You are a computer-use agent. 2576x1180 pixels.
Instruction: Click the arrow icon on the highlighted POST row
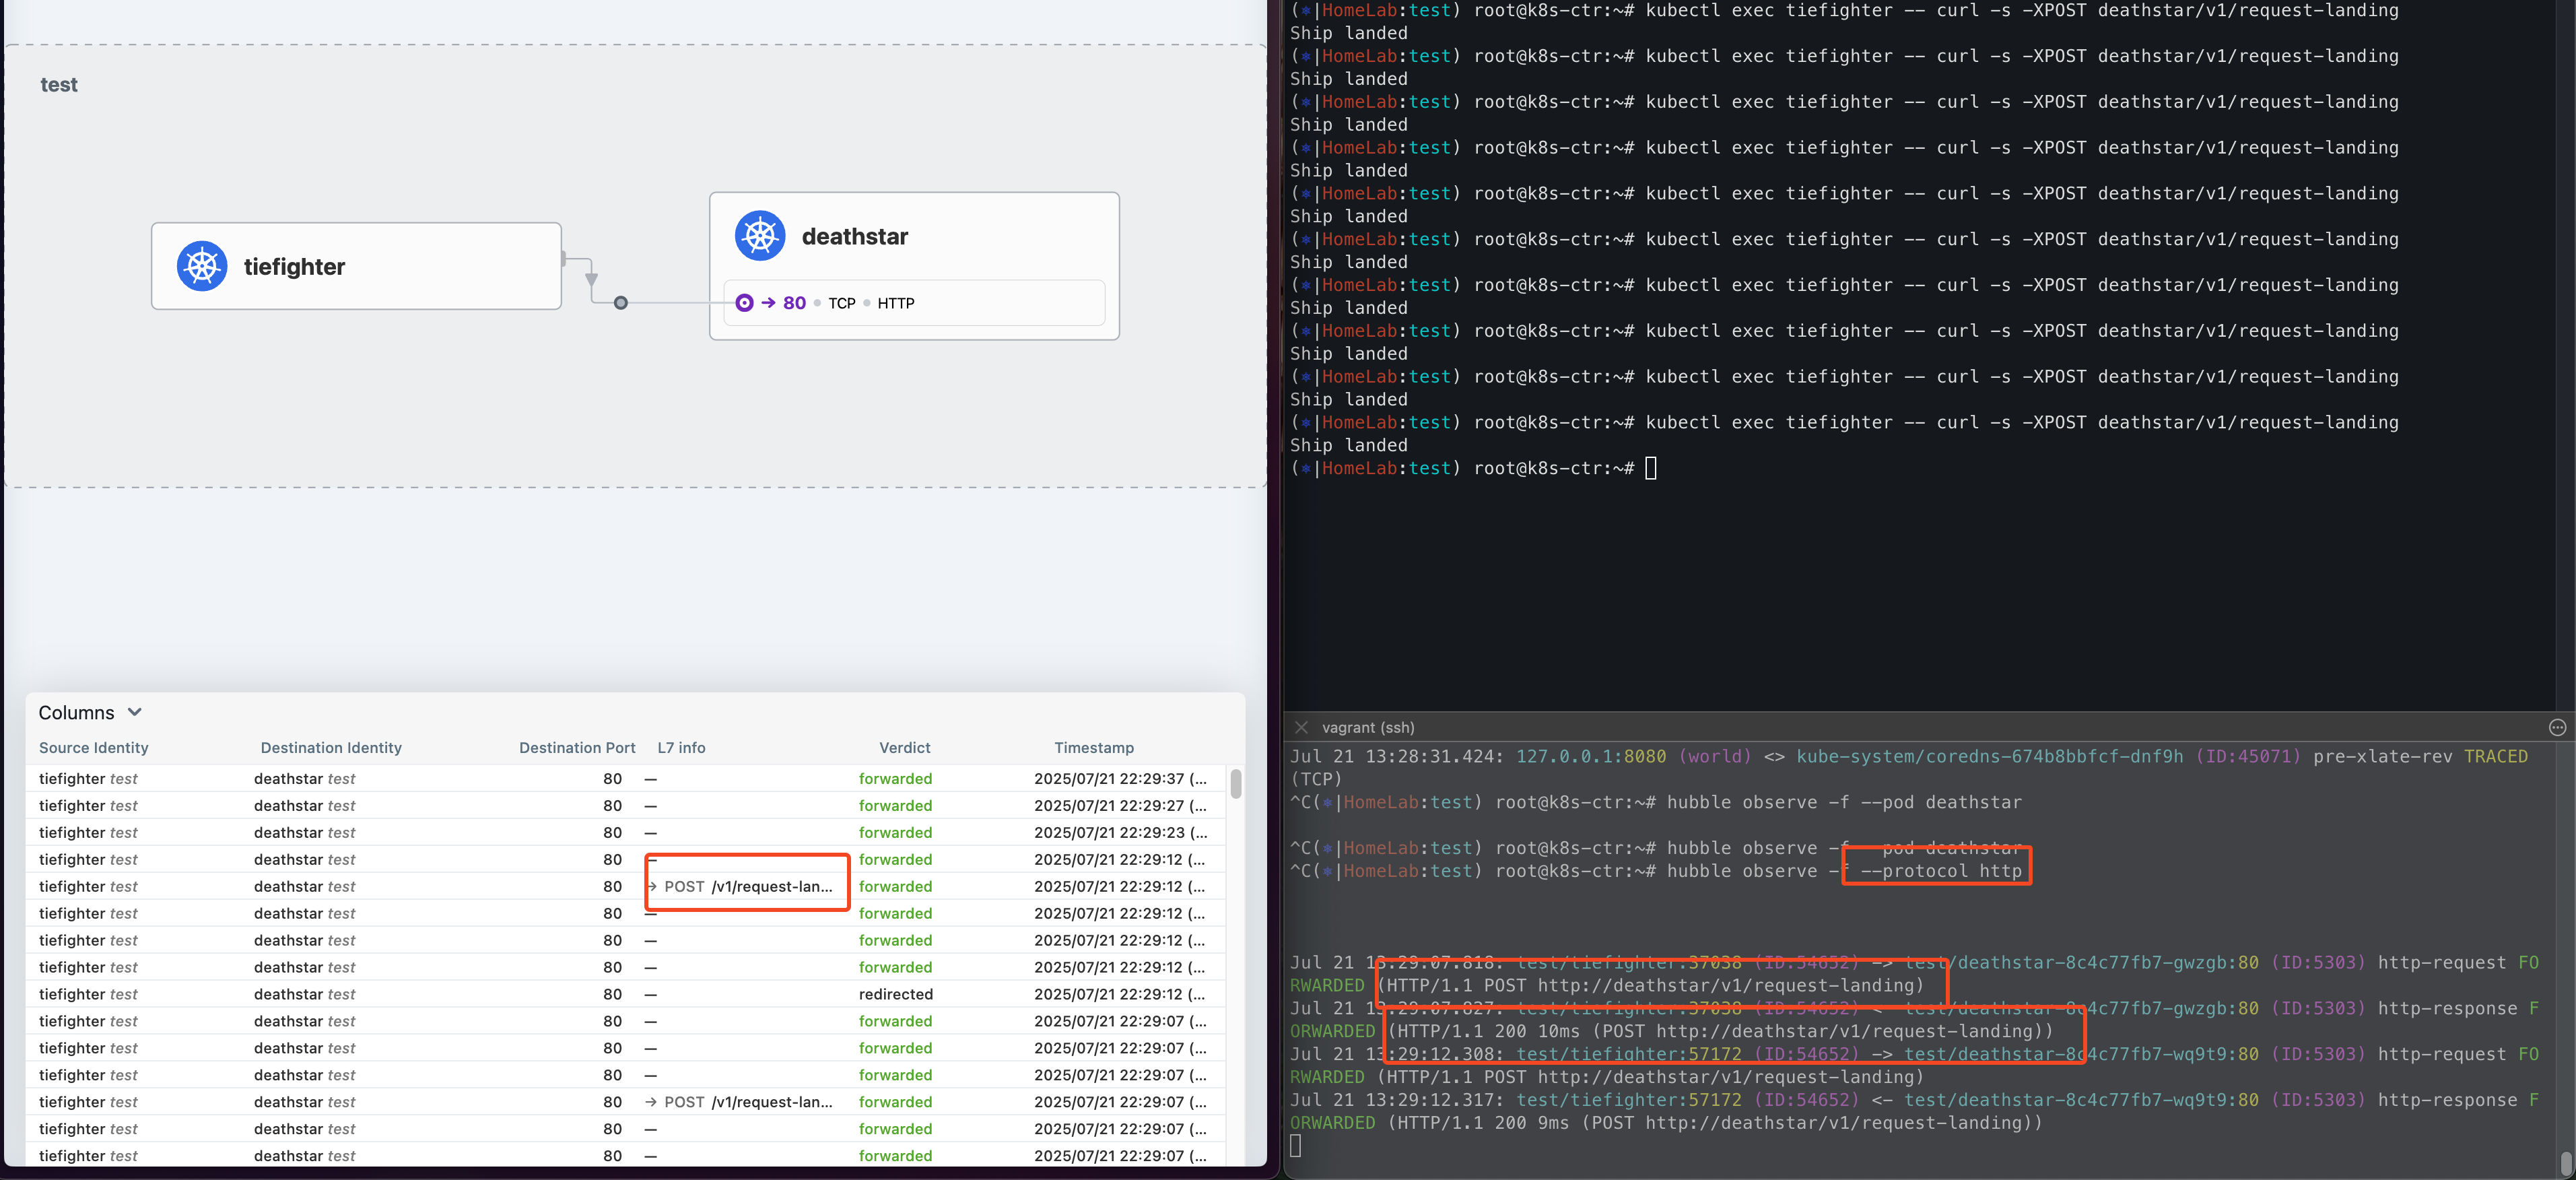(652, 886)
